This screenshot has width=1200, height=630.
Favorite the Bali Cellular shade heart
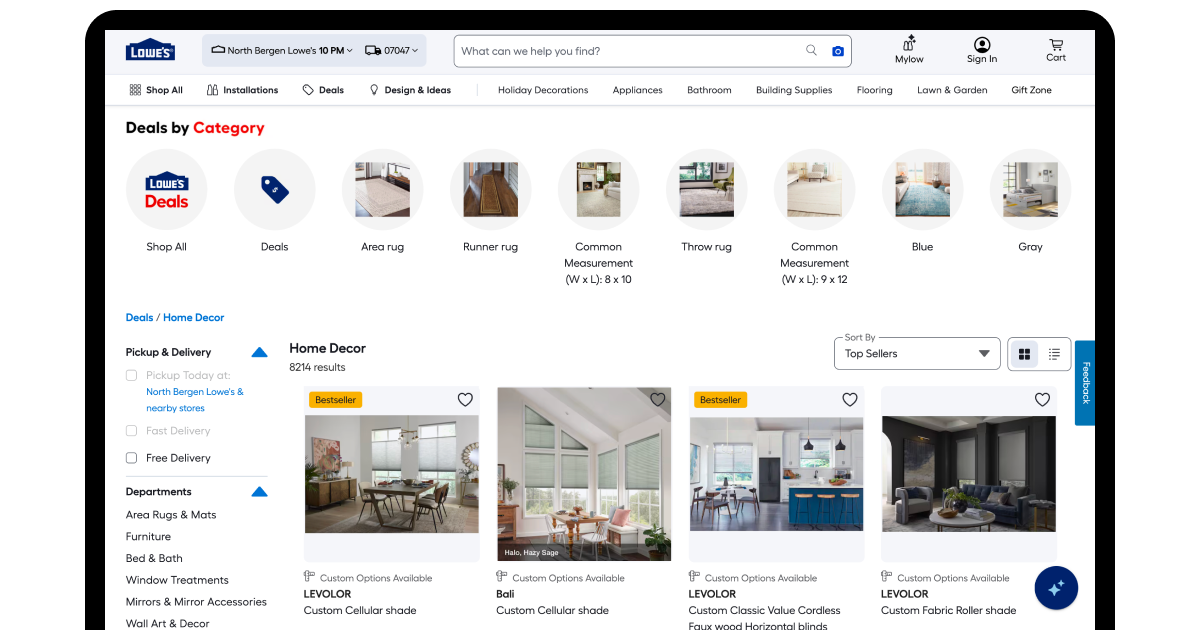[x=657, y=399]
